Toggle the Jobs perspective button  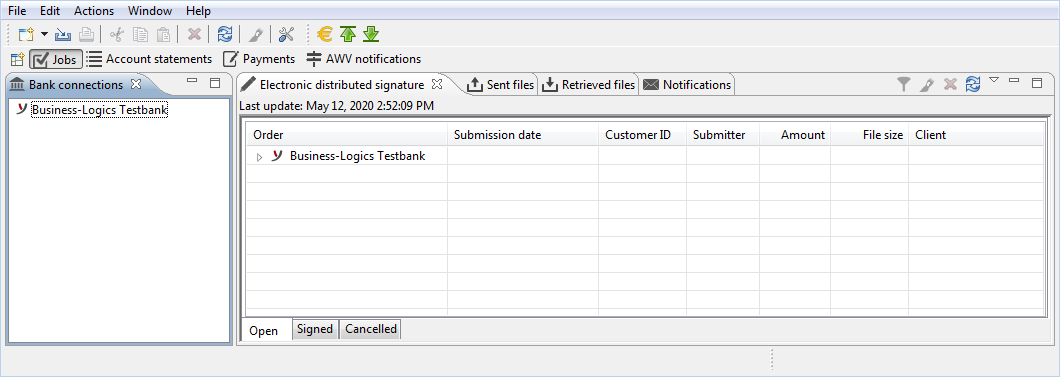click(x=55, y=59)
